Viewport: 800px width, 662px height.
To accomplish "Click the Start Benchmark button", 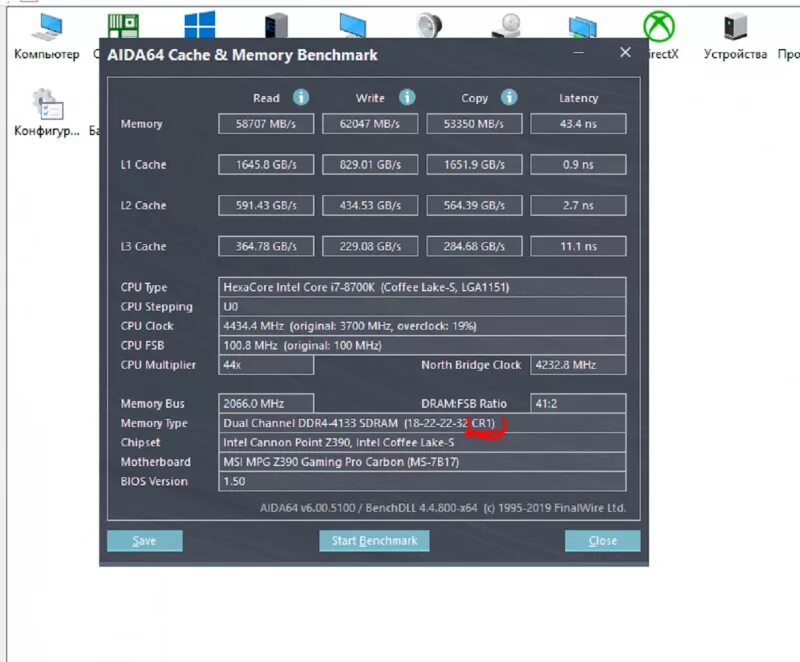I will pos(374,541).
